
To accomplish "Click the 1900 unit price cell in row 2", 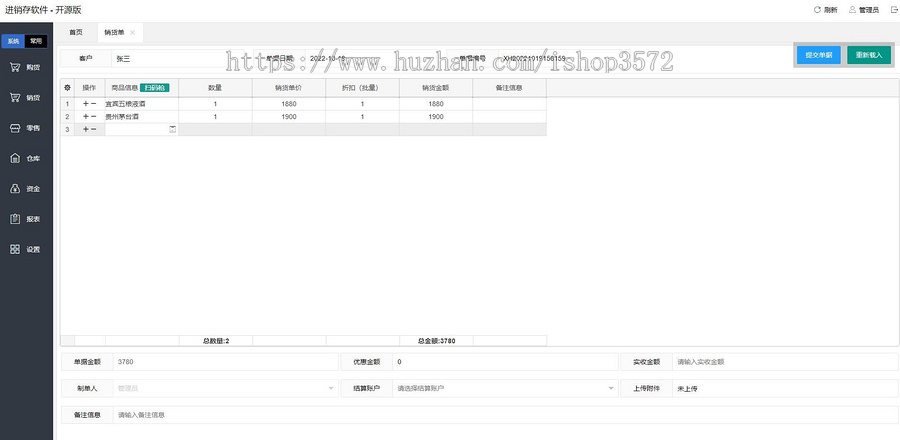I will (x=289, y=116).
